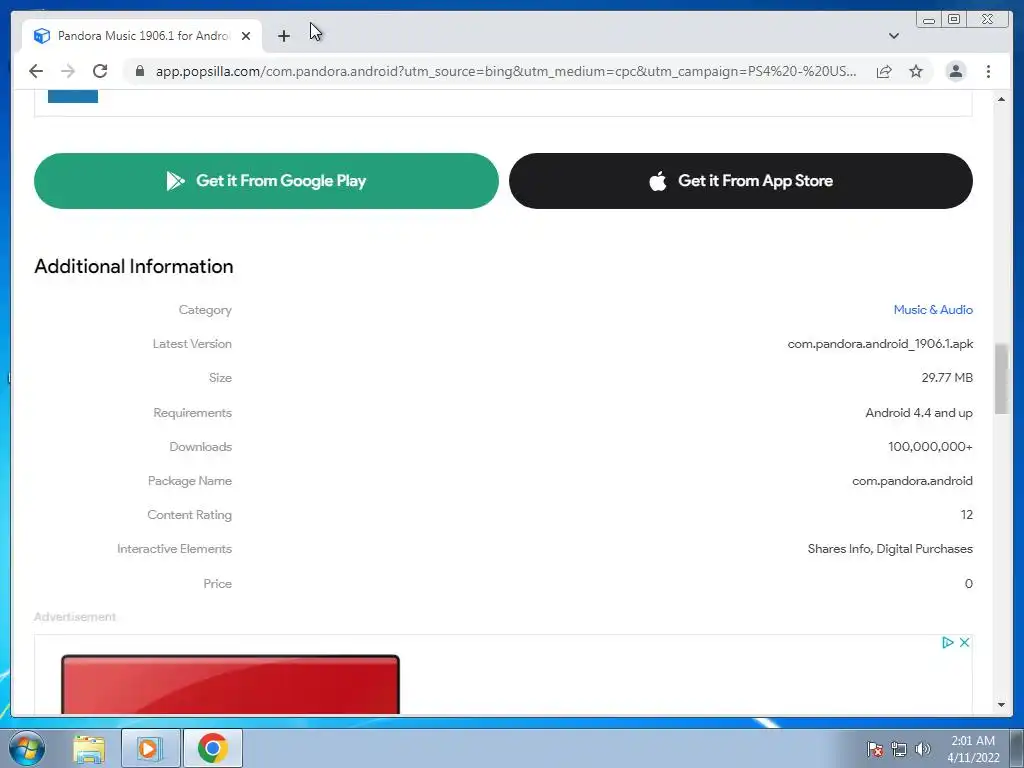Viewport: 1024px width, 768px height.
Task: Go back to the previous page
Action: [36, 71]
